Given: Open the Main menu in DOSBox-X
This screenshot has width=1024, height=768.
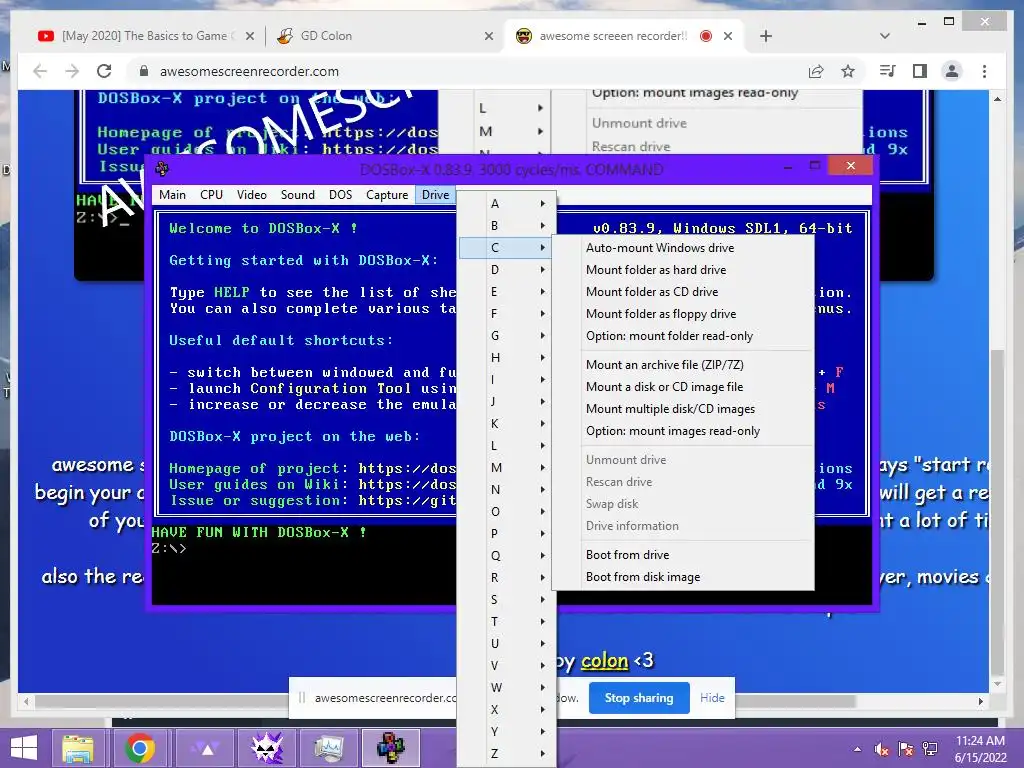Looking at the screenshot, I should [172, 195].
